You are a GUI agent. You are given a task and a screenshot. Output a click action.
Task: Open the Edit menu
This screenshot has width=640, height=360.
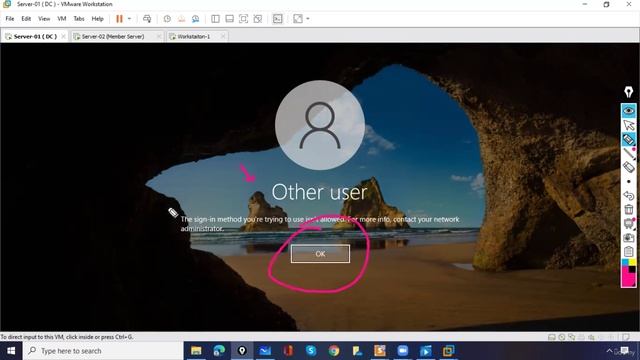[26, 19]
